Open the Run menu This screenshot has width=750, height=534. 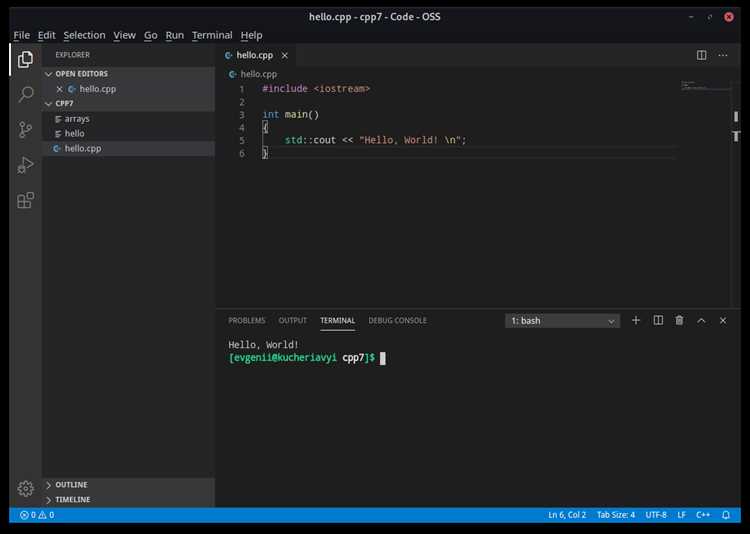175,35
